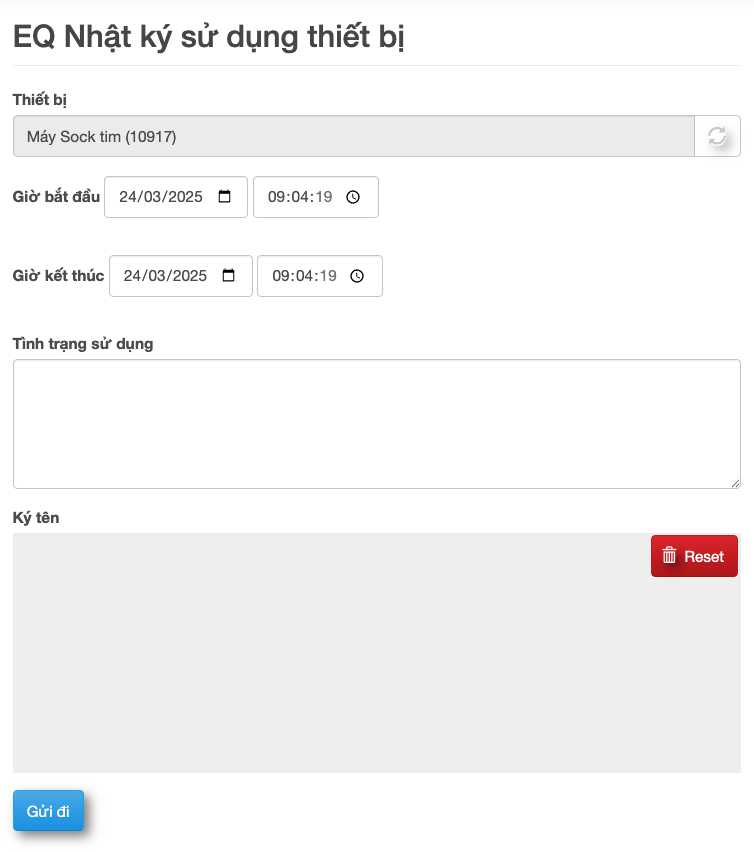The width and height of the screenshot is (754, 852).
Task: Click the text area resize handle corner
Action: point(735,483)
